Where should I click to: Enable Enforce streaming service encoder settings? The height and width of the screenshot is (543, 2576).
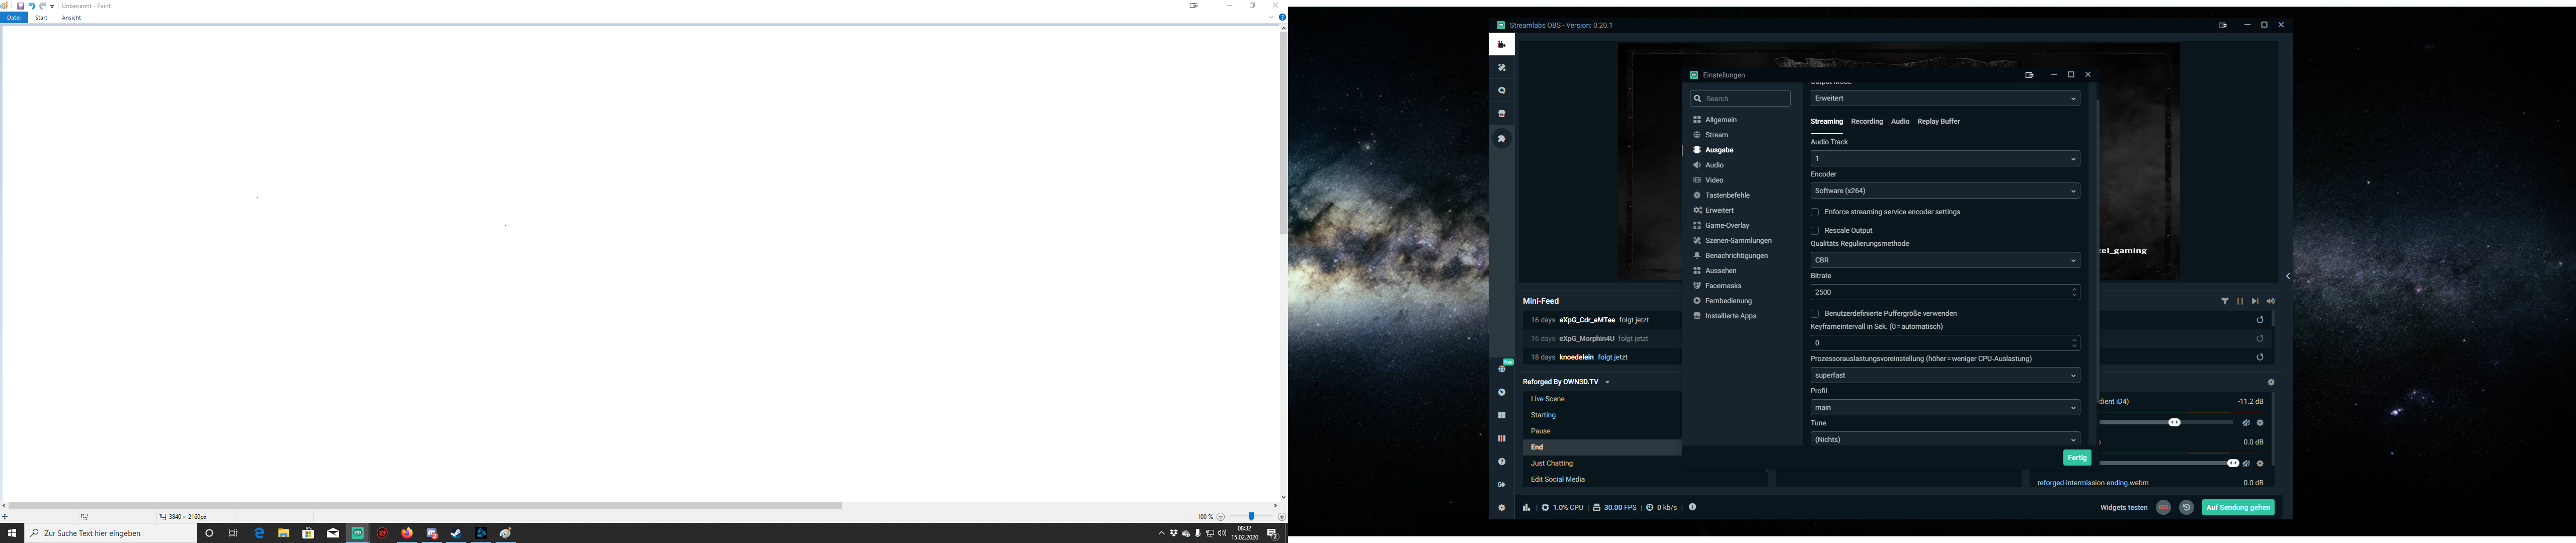1815,212
